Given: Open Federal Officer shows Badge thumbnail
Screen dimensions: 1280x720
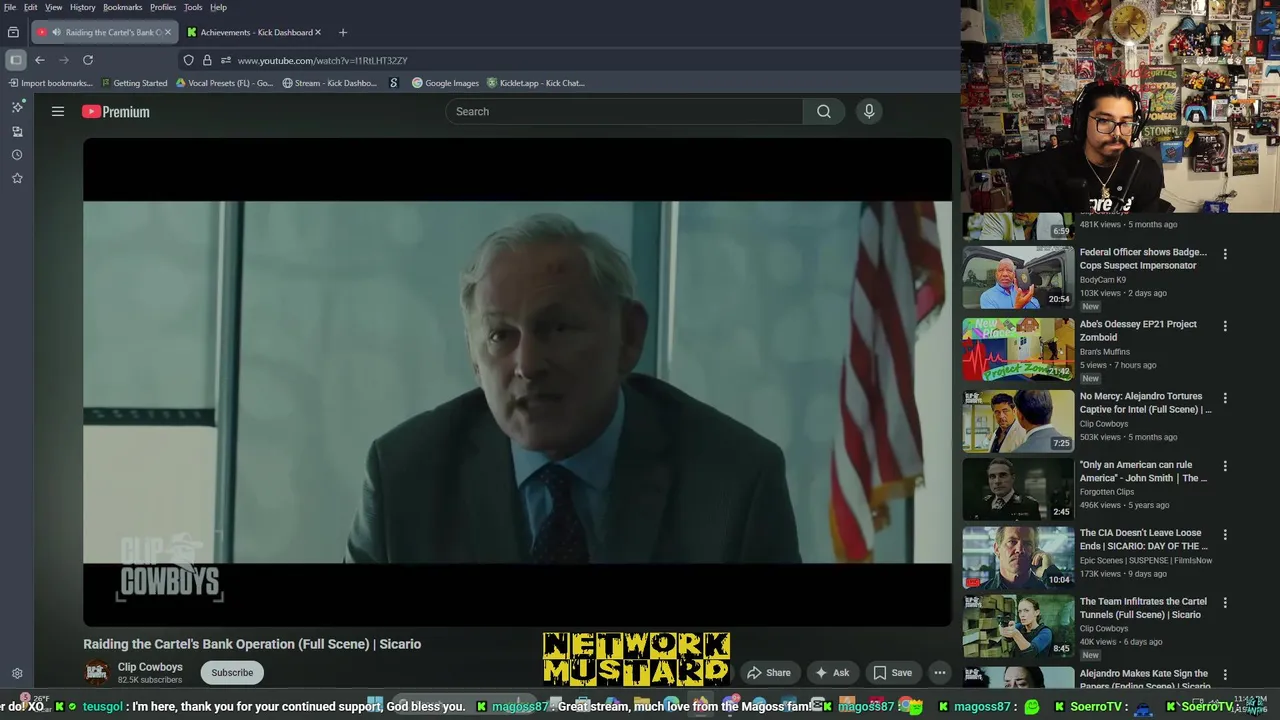Looking at the screenshot, I should pyautogui.click(x=1018, y=277).
